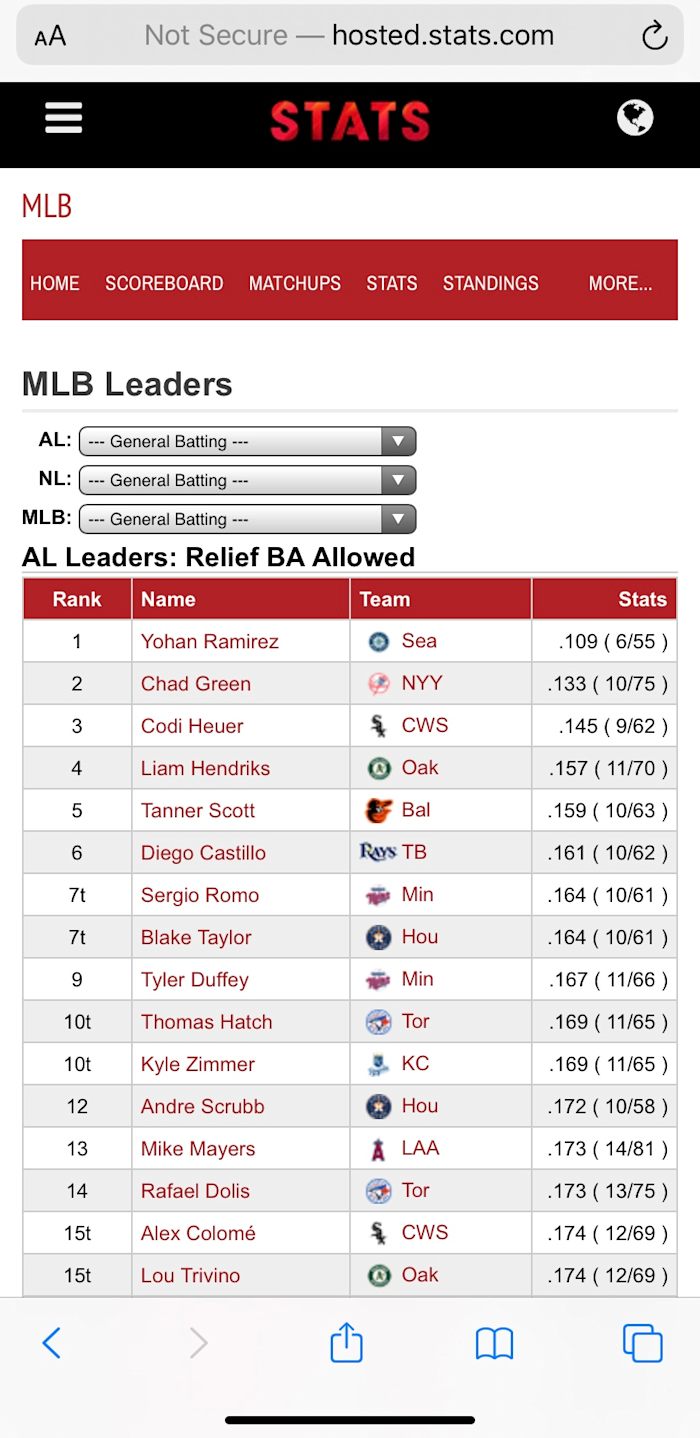Open the hamburger menu icon
Viewport: 700px width, 1438px height.
pos(63,119)
